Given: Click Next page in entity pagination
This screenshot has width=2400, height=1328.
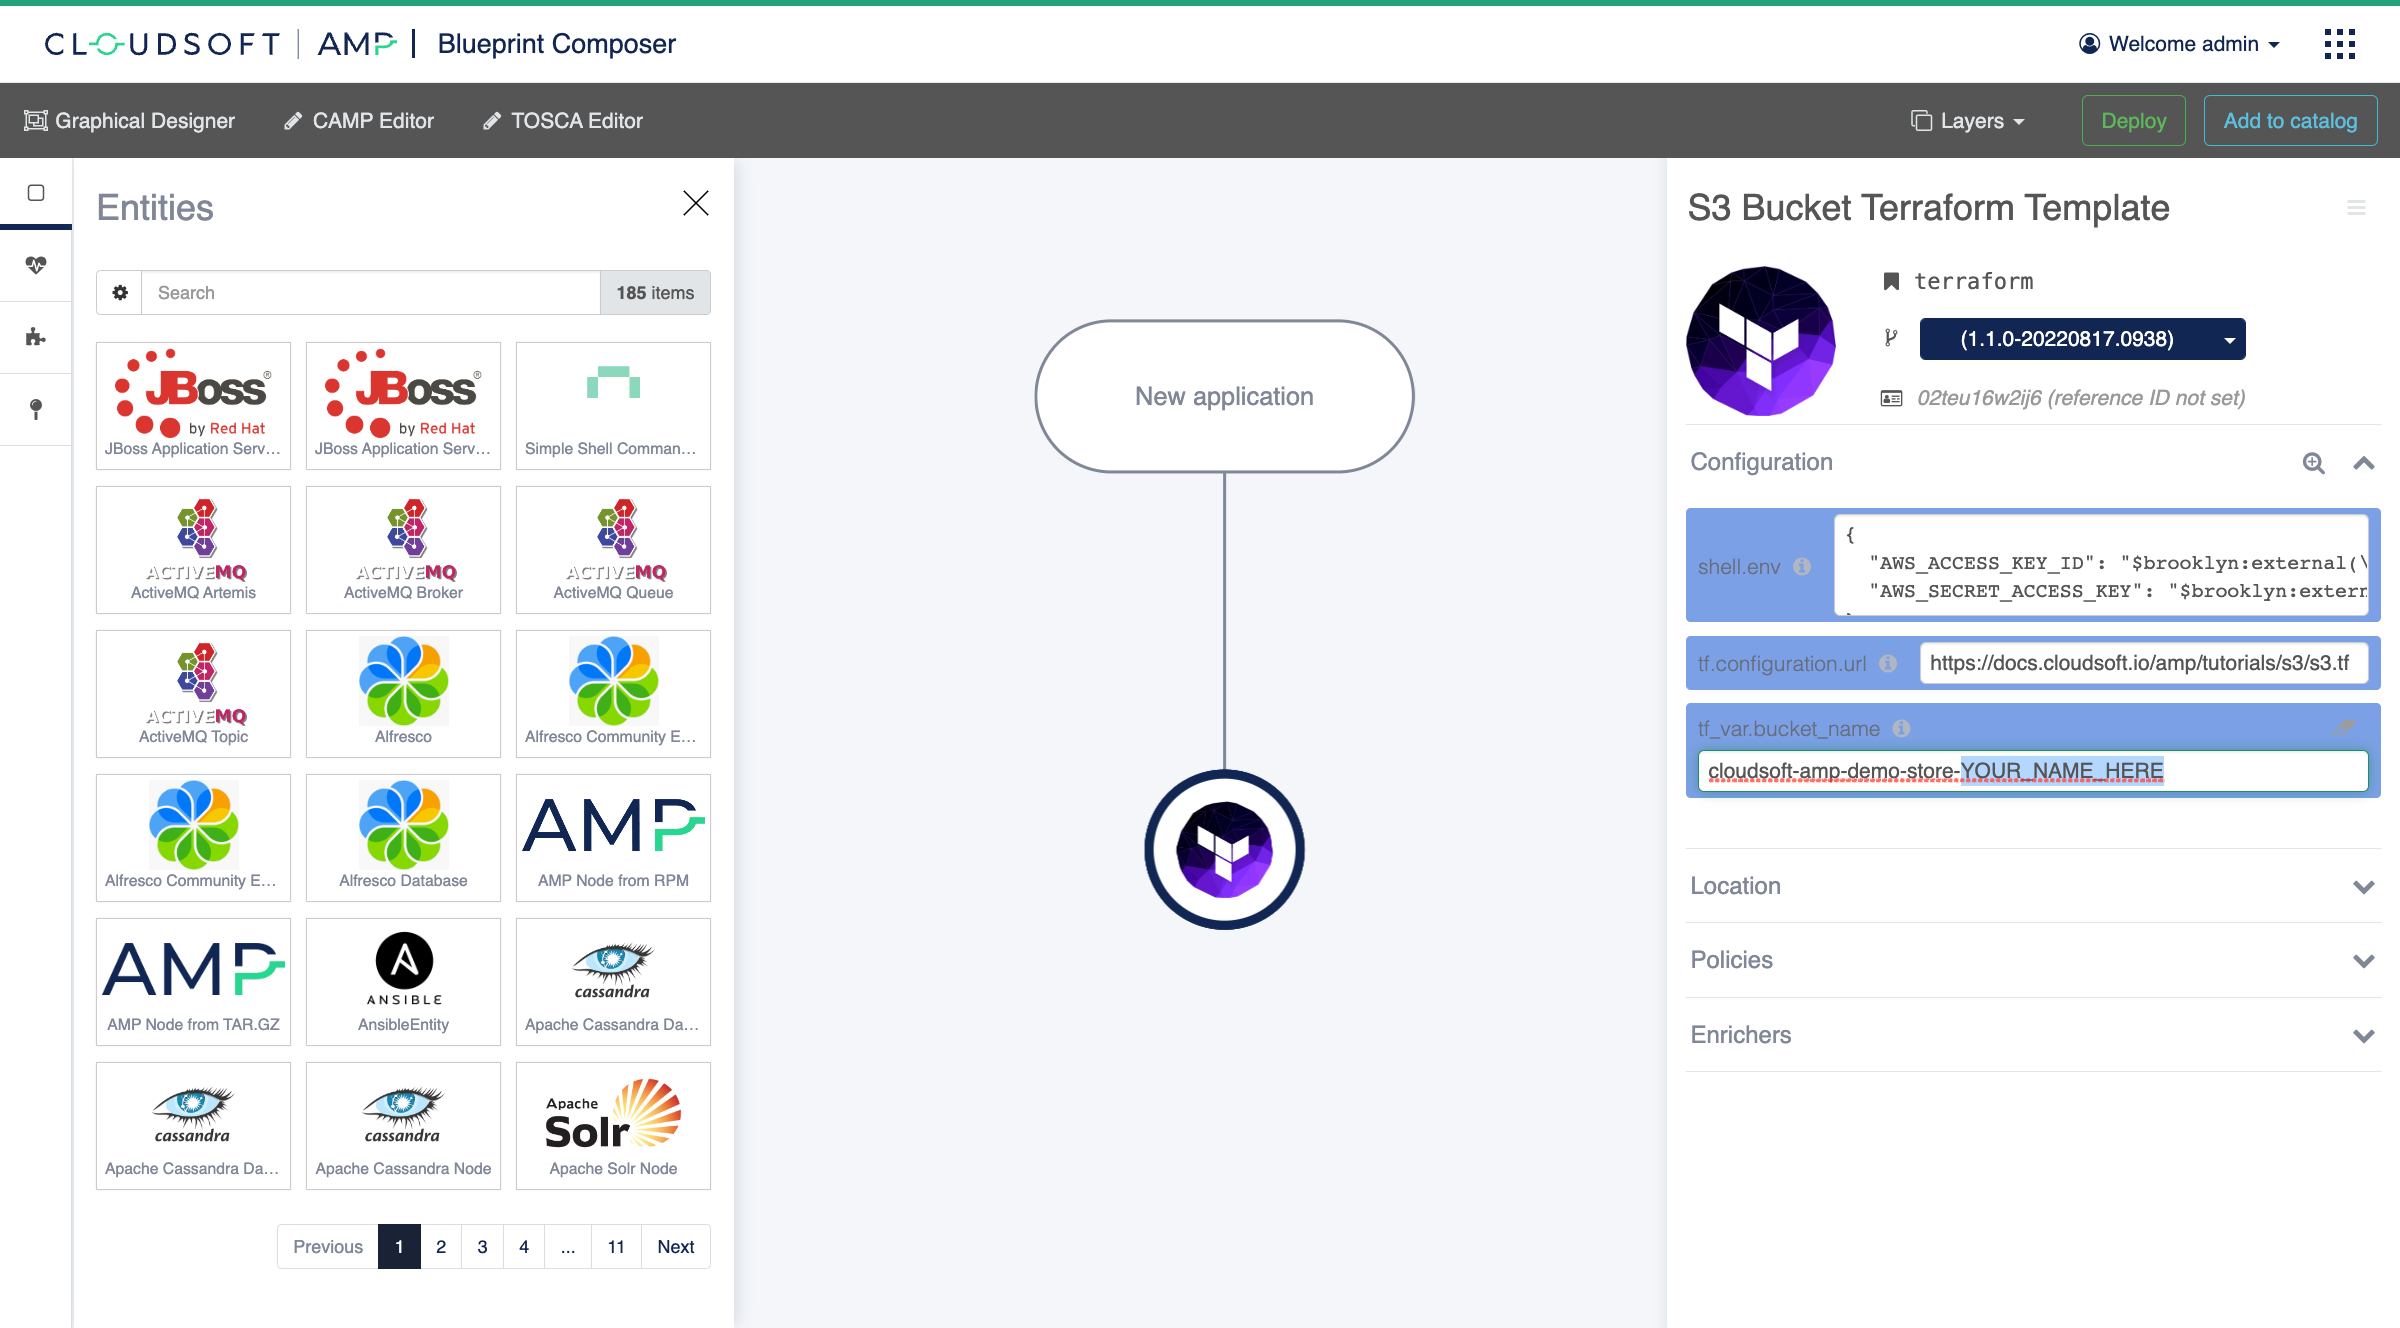Looking at the screenshot, I should 676,1247.
